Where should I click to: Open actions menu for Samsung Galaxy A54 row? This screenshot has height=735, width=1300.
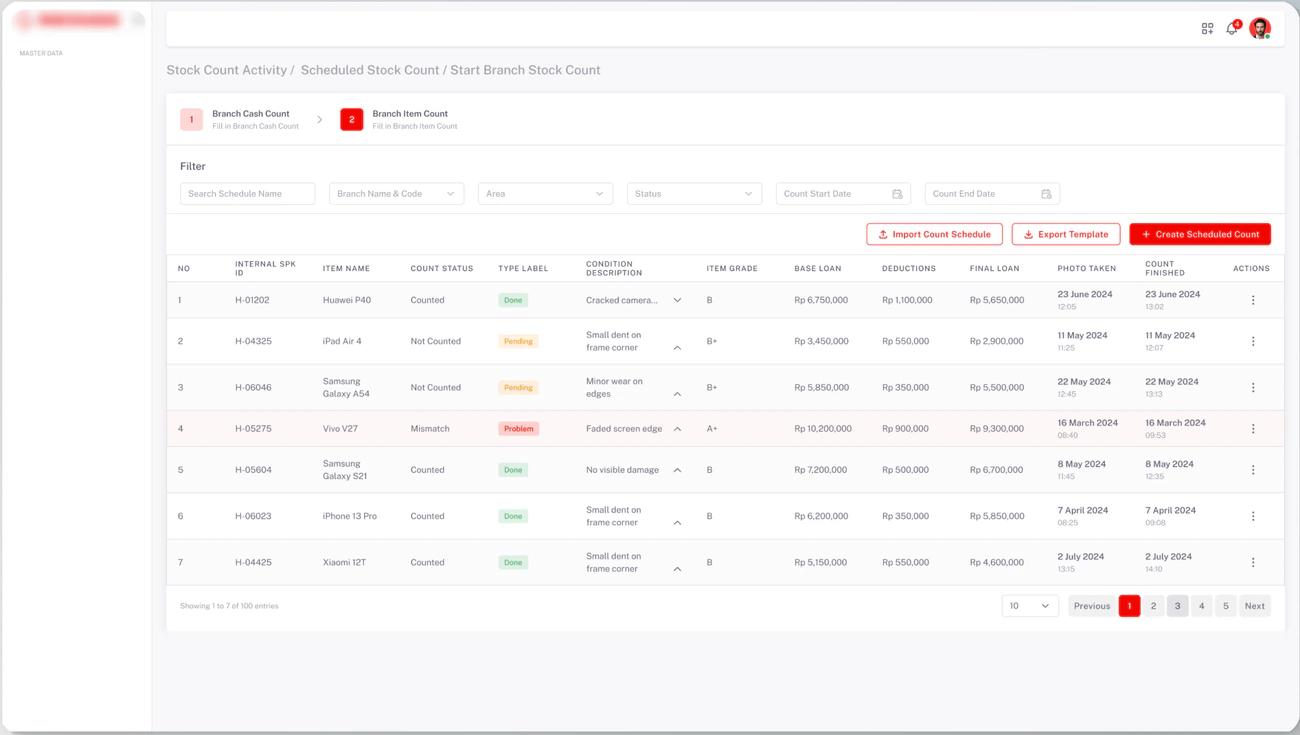click(1253, 387)
